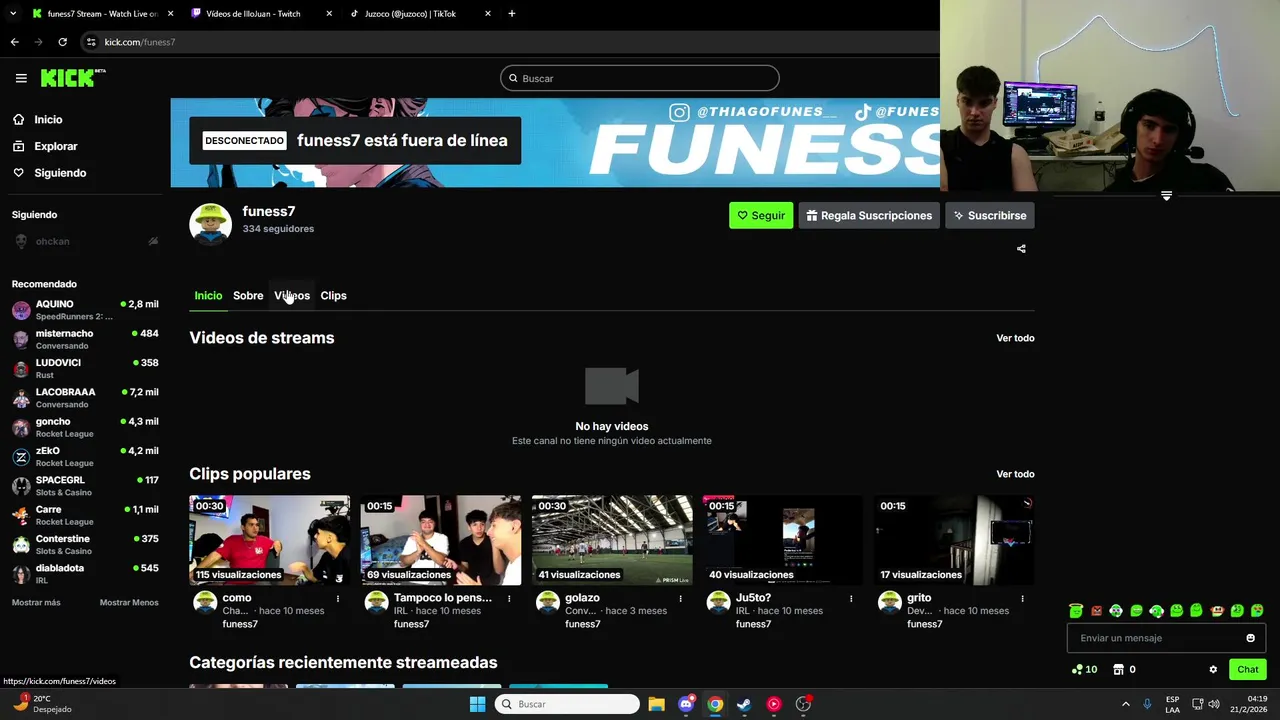1280x720 pixels.
Task: Open options menu for clip 'Ju5to?'
Action: point(851,599)
